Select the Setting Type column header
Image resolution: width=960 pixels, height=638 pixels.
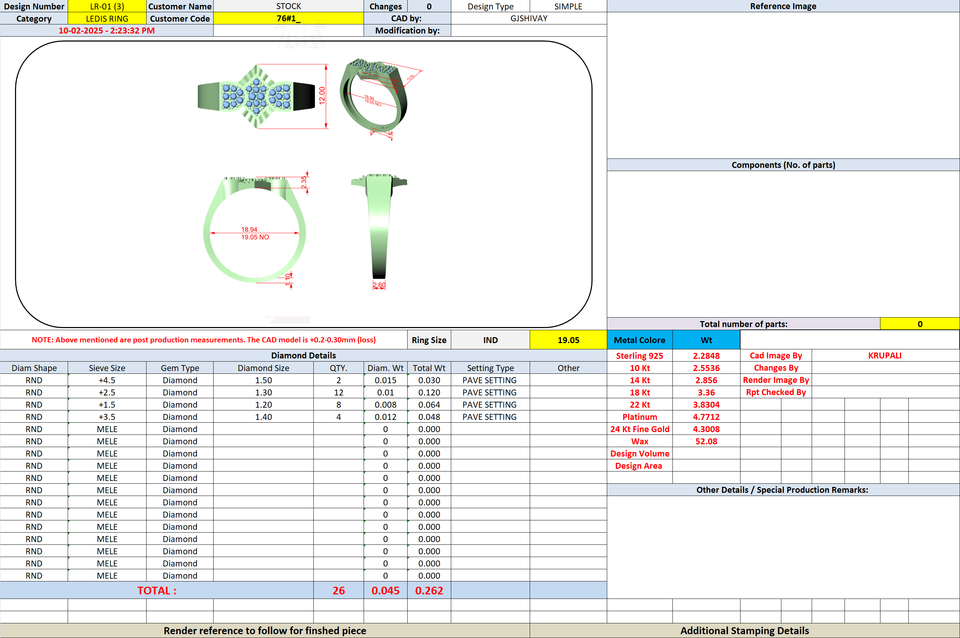490,368
